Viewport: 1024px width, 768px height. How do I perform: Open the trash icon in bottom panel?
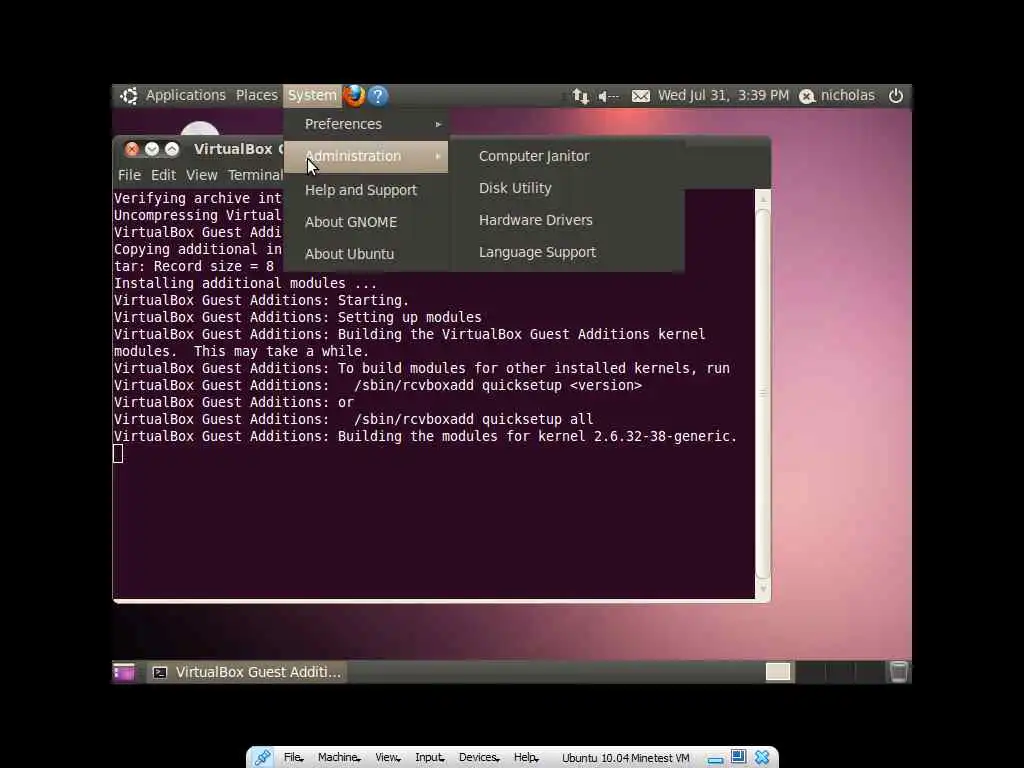point(899,672)
